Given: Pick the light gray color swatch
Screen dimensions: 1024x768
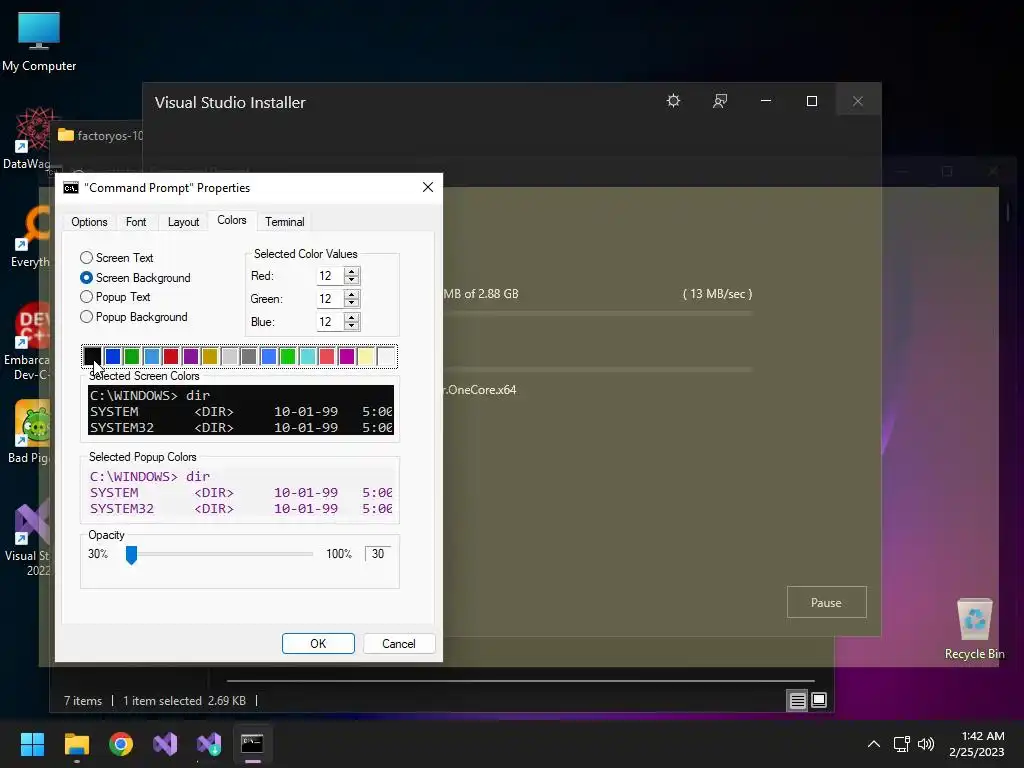Looking at the screenshot, I should pos(229,356).
